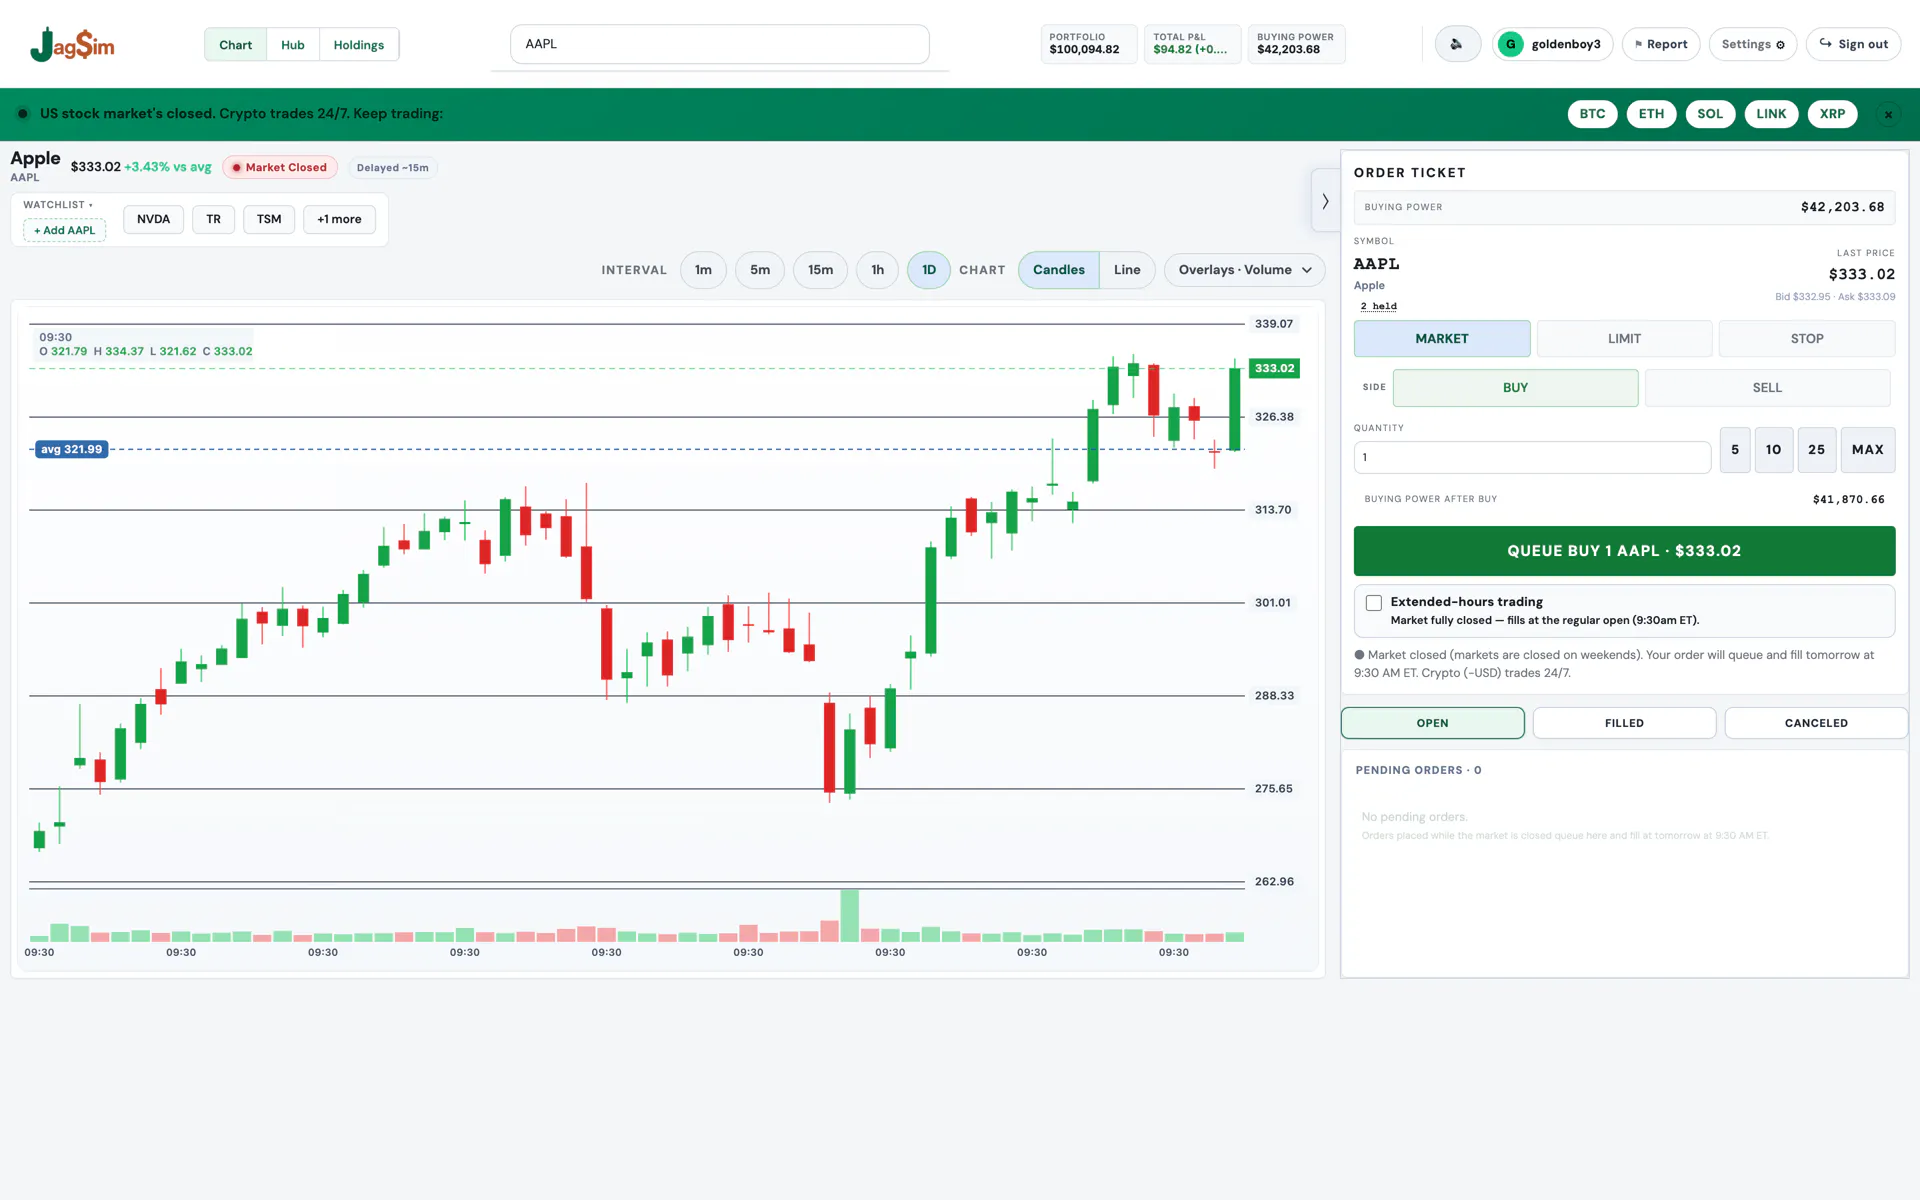Viewport: 1920px width, 1200px height.
Task: Click the tallest volume bar in the chart
Action: coord(850,915)
